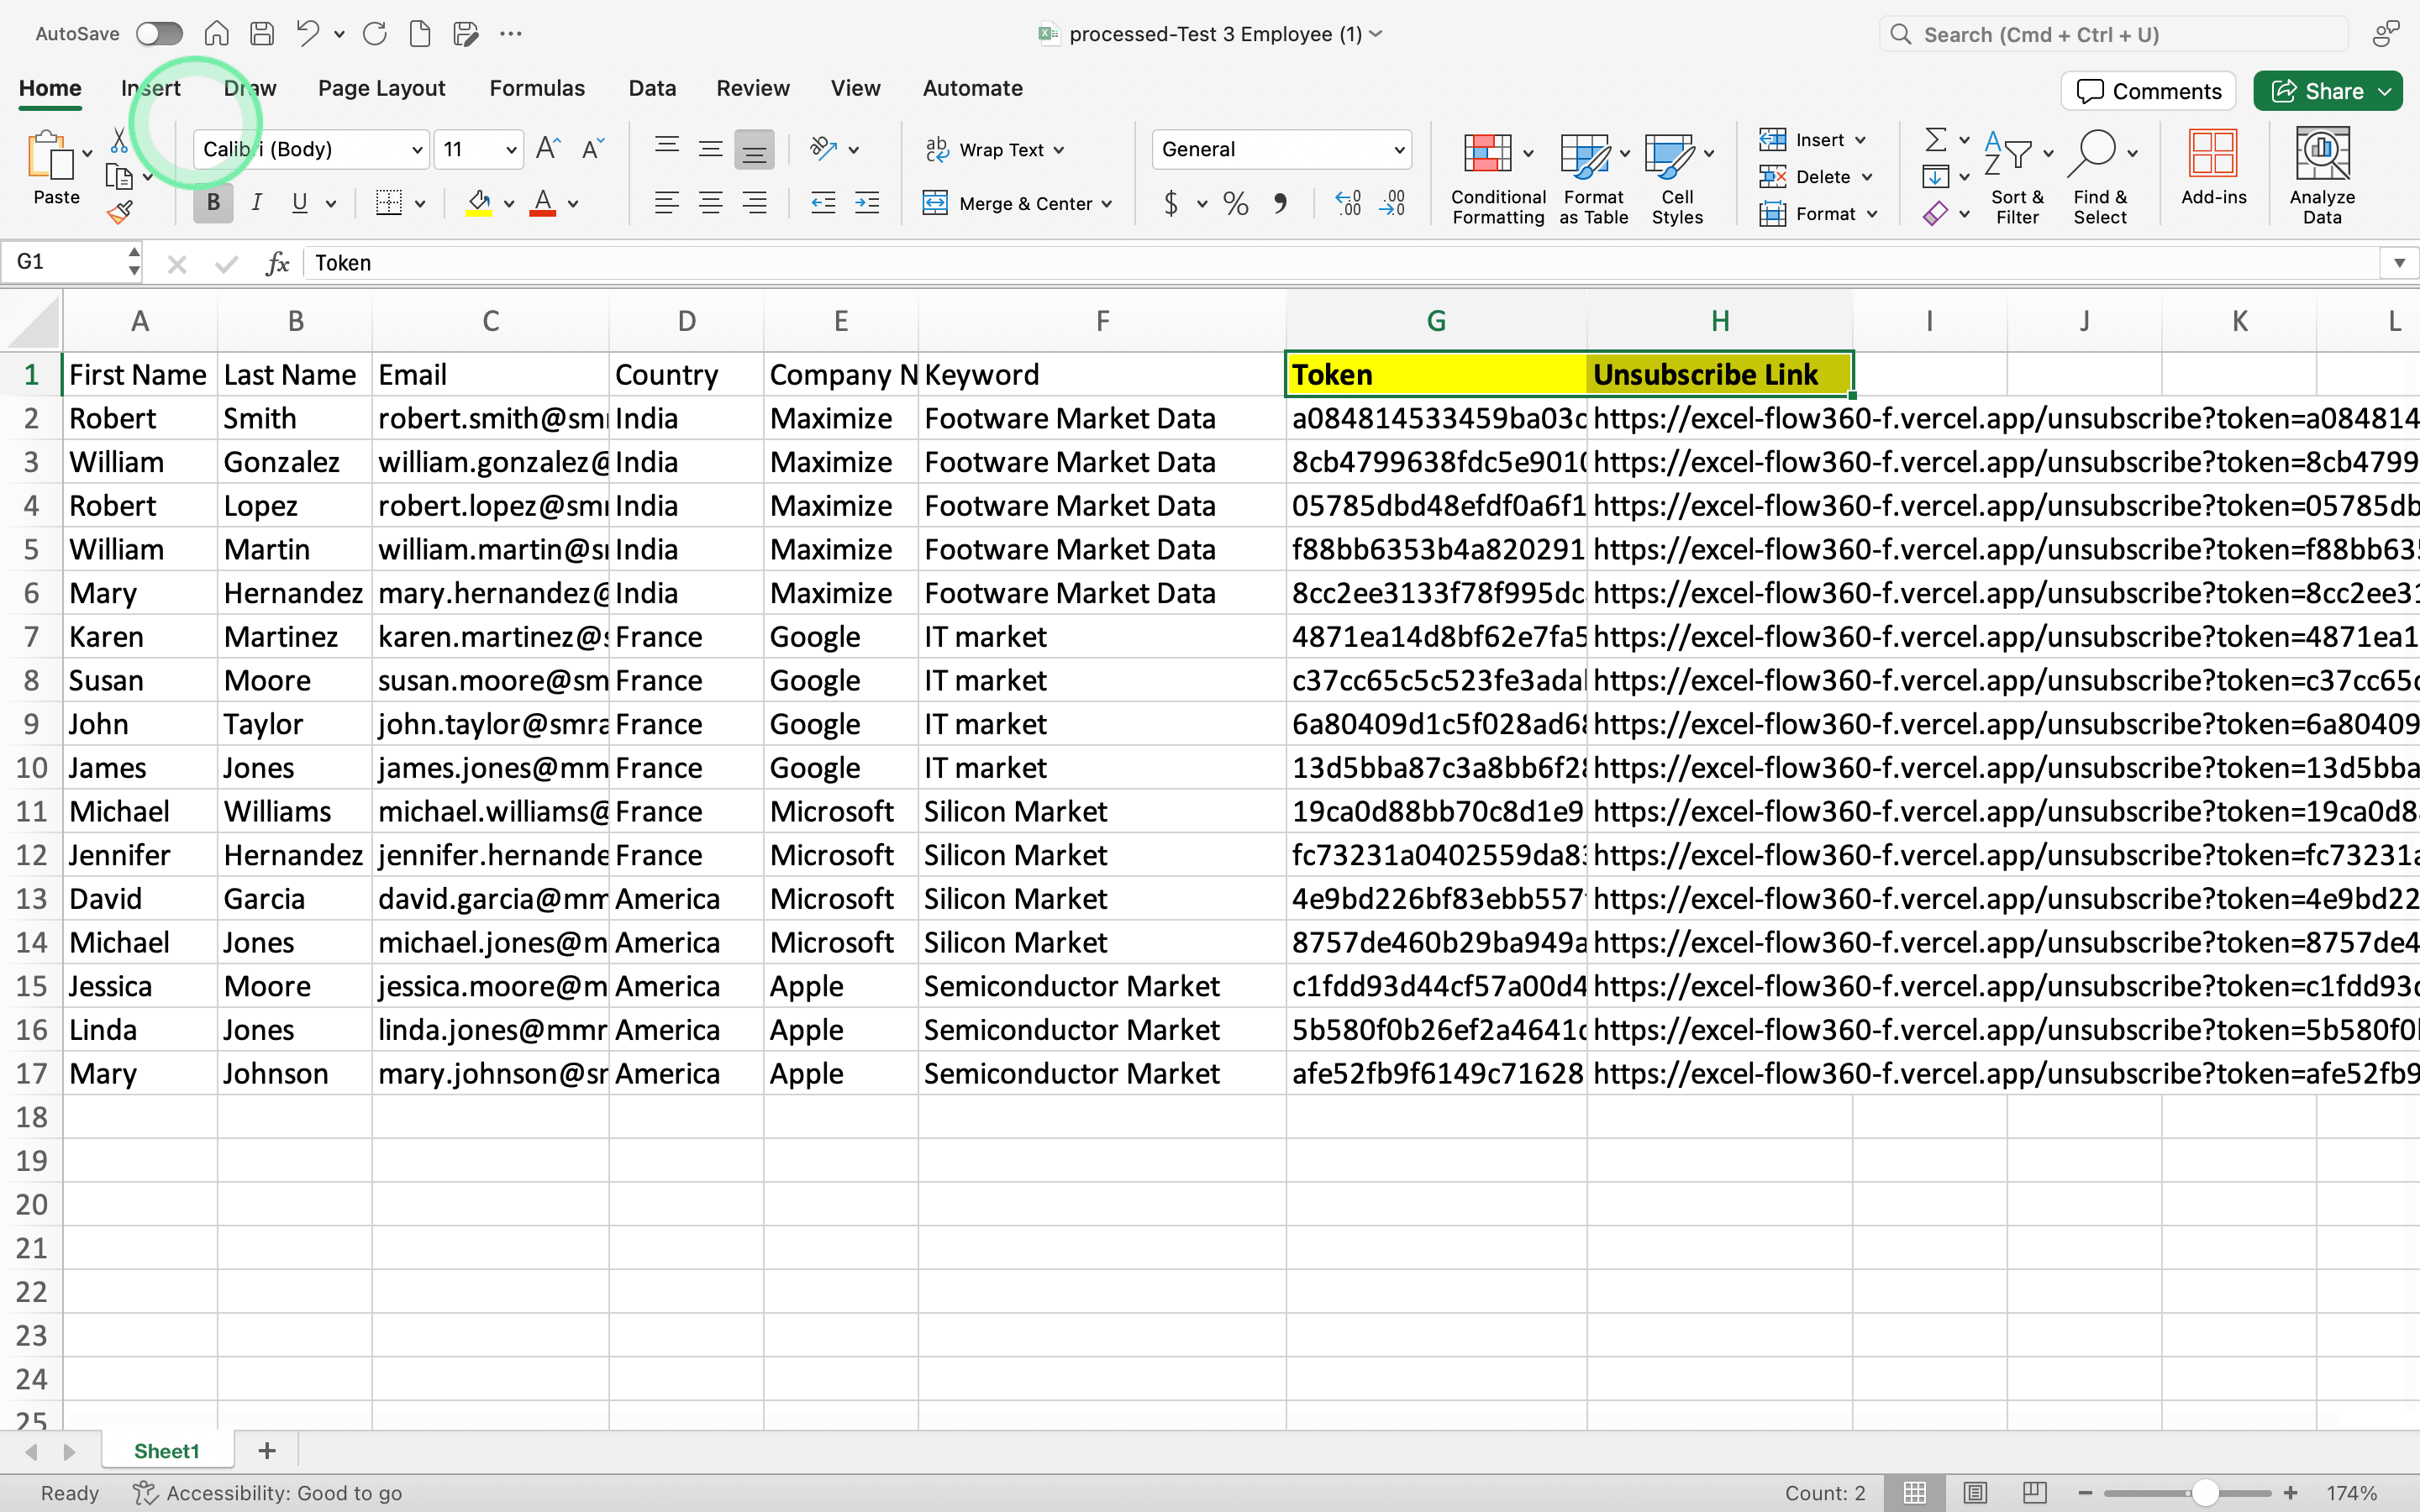Viewport: 2420px width, 1512px height.
Task: Expand the font size dropdown
Action: [x=511, y=150]
